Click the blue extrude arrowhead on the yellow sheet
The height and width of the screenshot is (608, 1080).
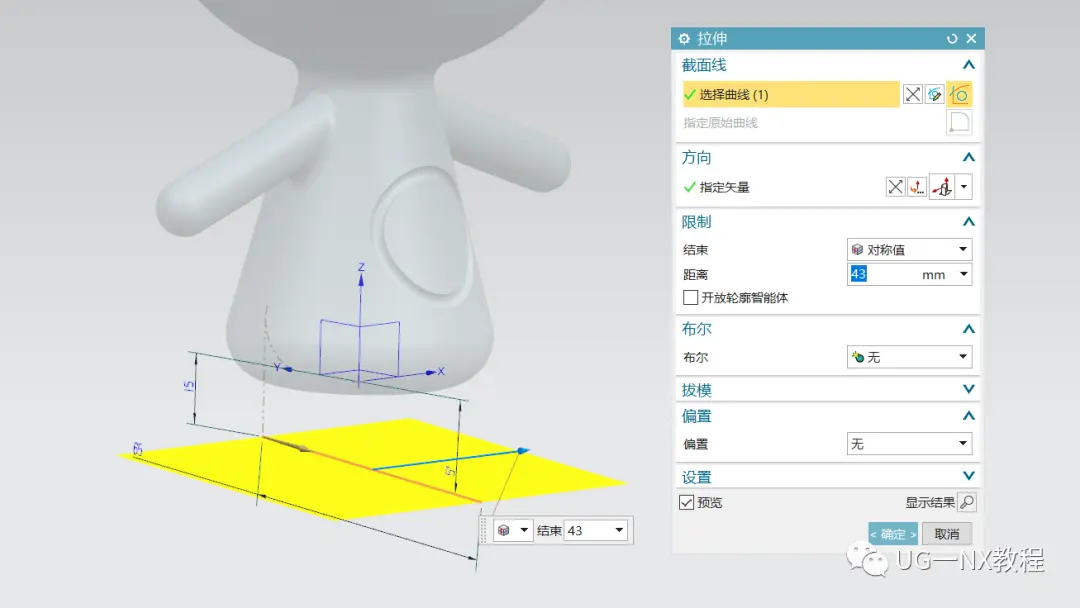pyautogui.click(x=523, y=451)
